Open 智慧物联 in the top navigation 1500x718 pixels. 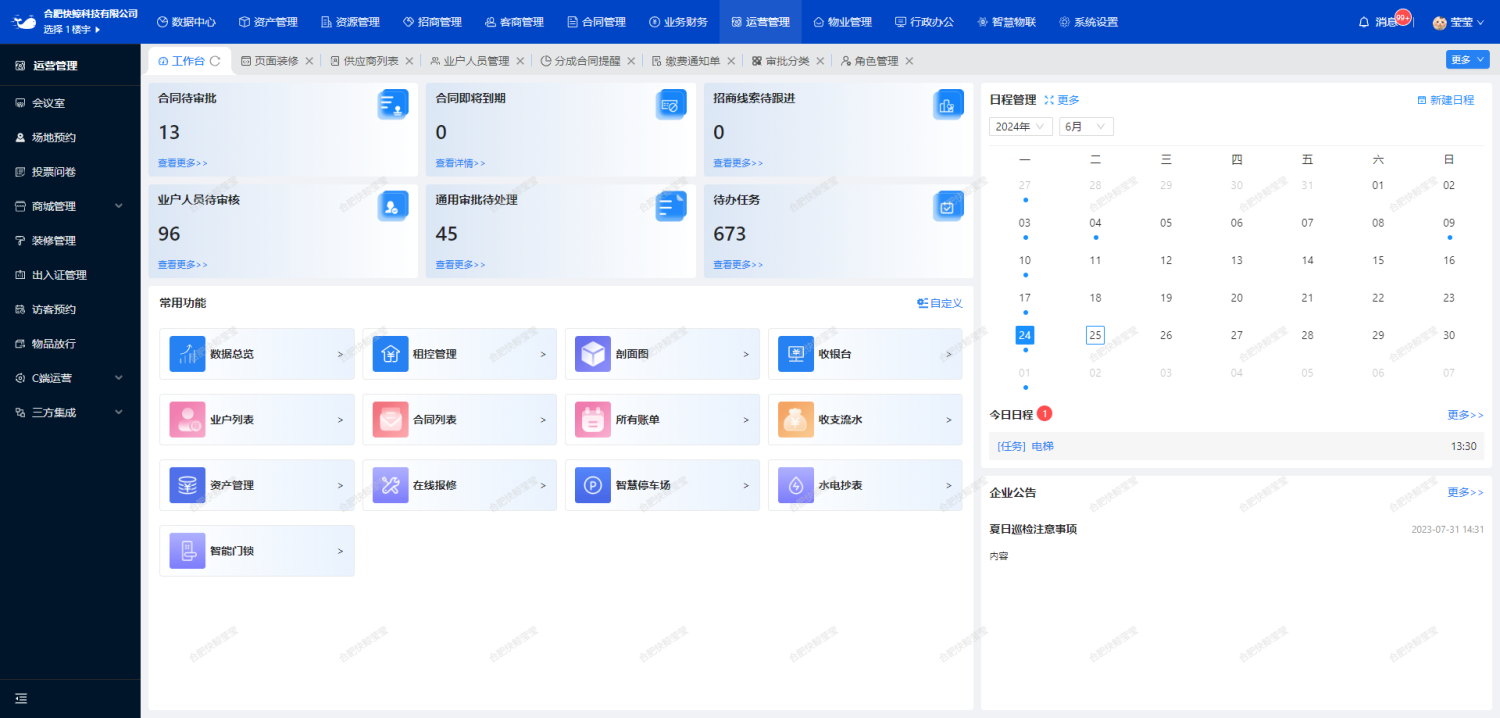point(1006,22)
